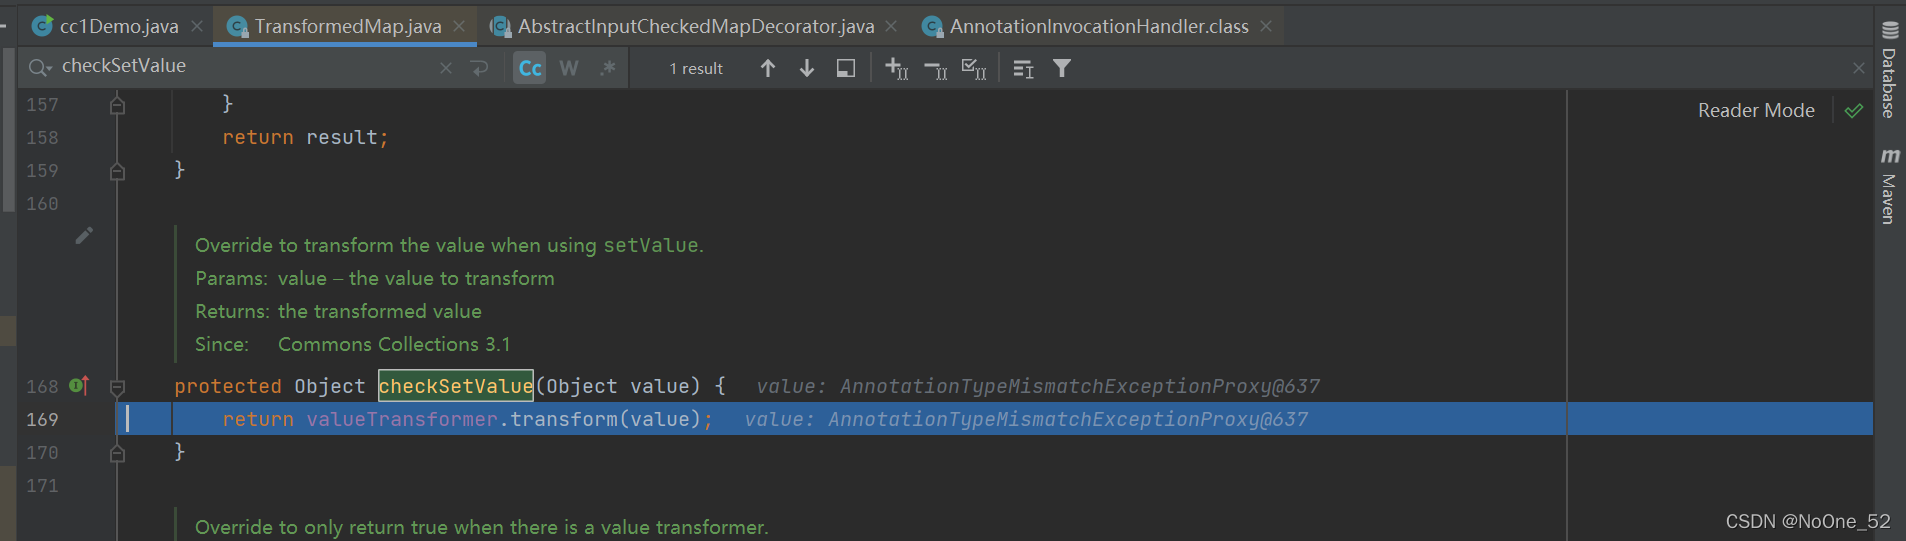Open search filter options funnel icon
1906x541 pixels.
point(1062,68)
